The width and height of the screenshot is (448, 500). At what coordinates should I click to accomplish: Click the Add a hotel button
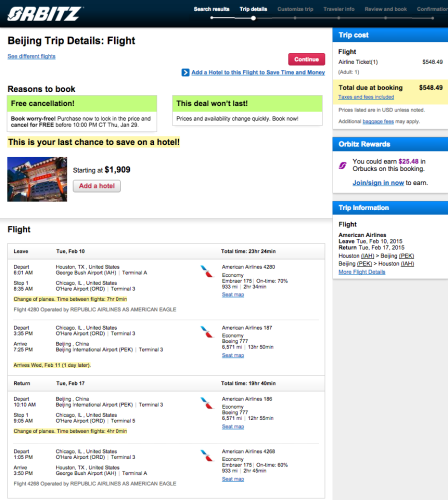point(97,186)
